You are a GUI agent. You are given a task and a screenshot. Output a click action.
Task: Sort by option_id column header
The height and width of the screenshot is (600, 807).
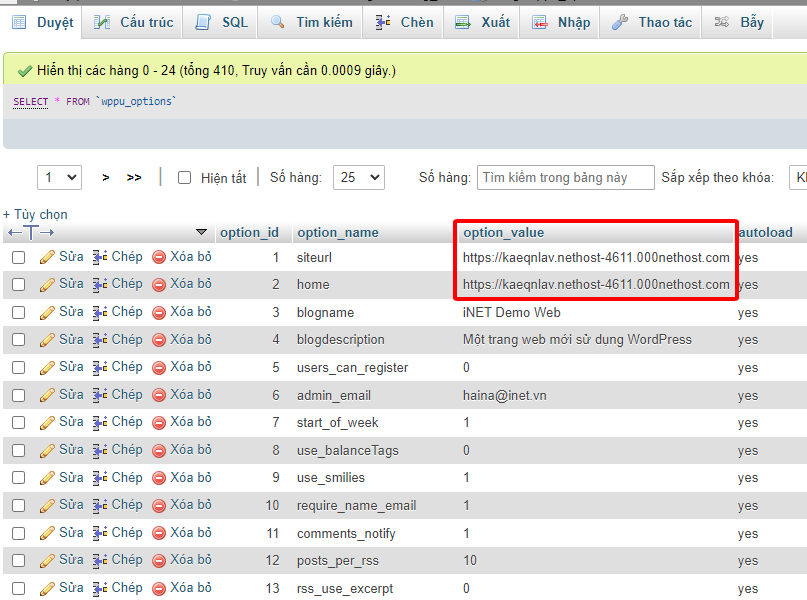tap(249, 233)
